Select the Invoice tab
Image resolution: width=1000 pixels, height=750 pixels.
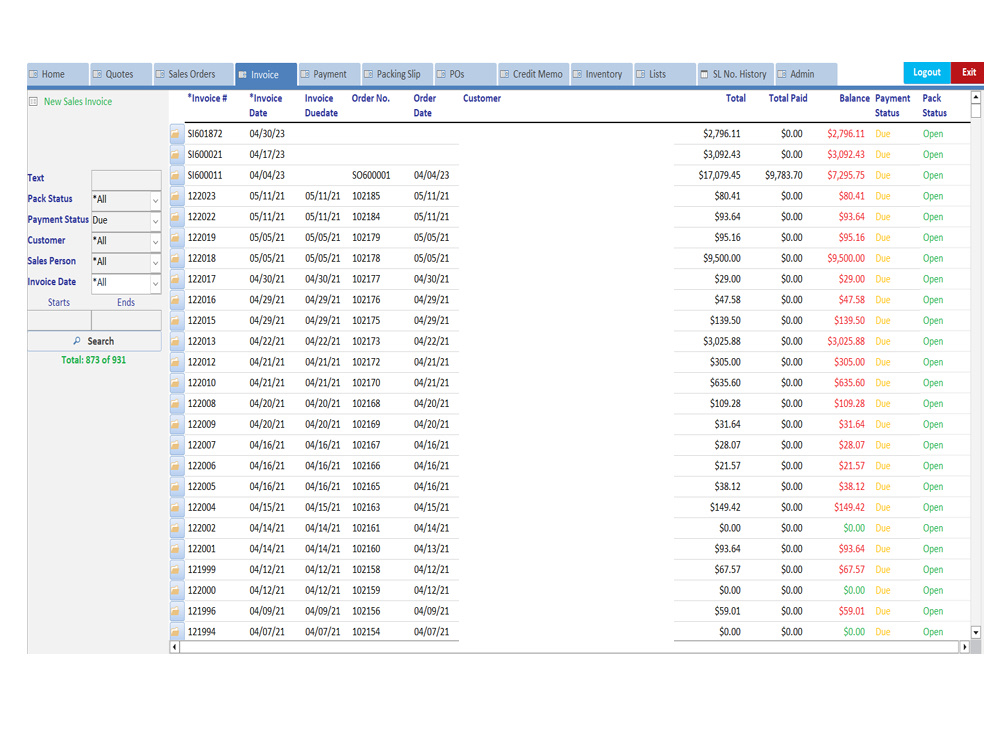click(x=265, y=74)
